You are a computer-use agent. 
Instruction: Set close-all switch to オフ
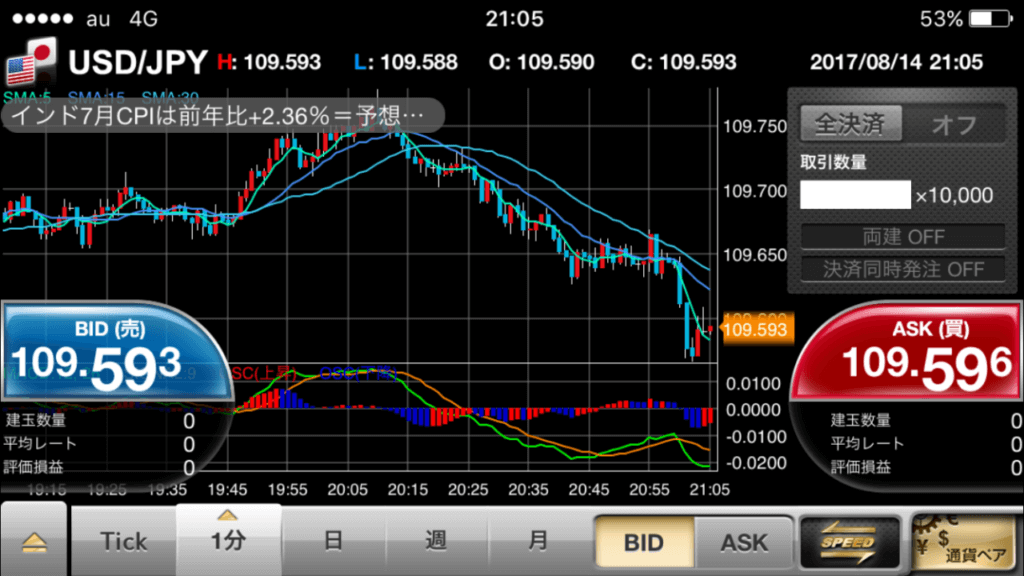coord(953,124)
